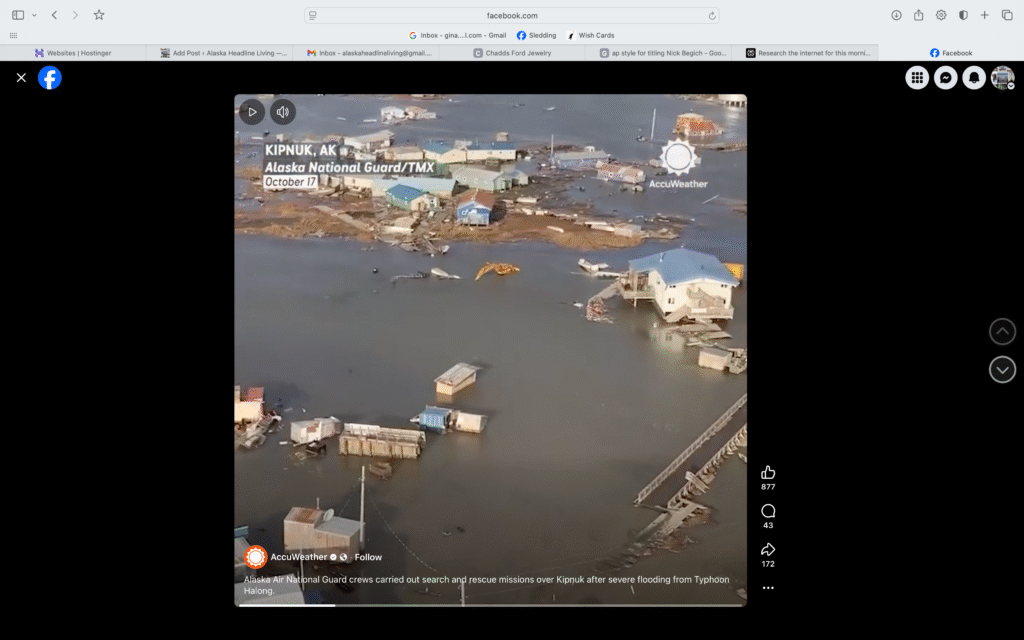Open the comments bubble icon

coord(768,511)
